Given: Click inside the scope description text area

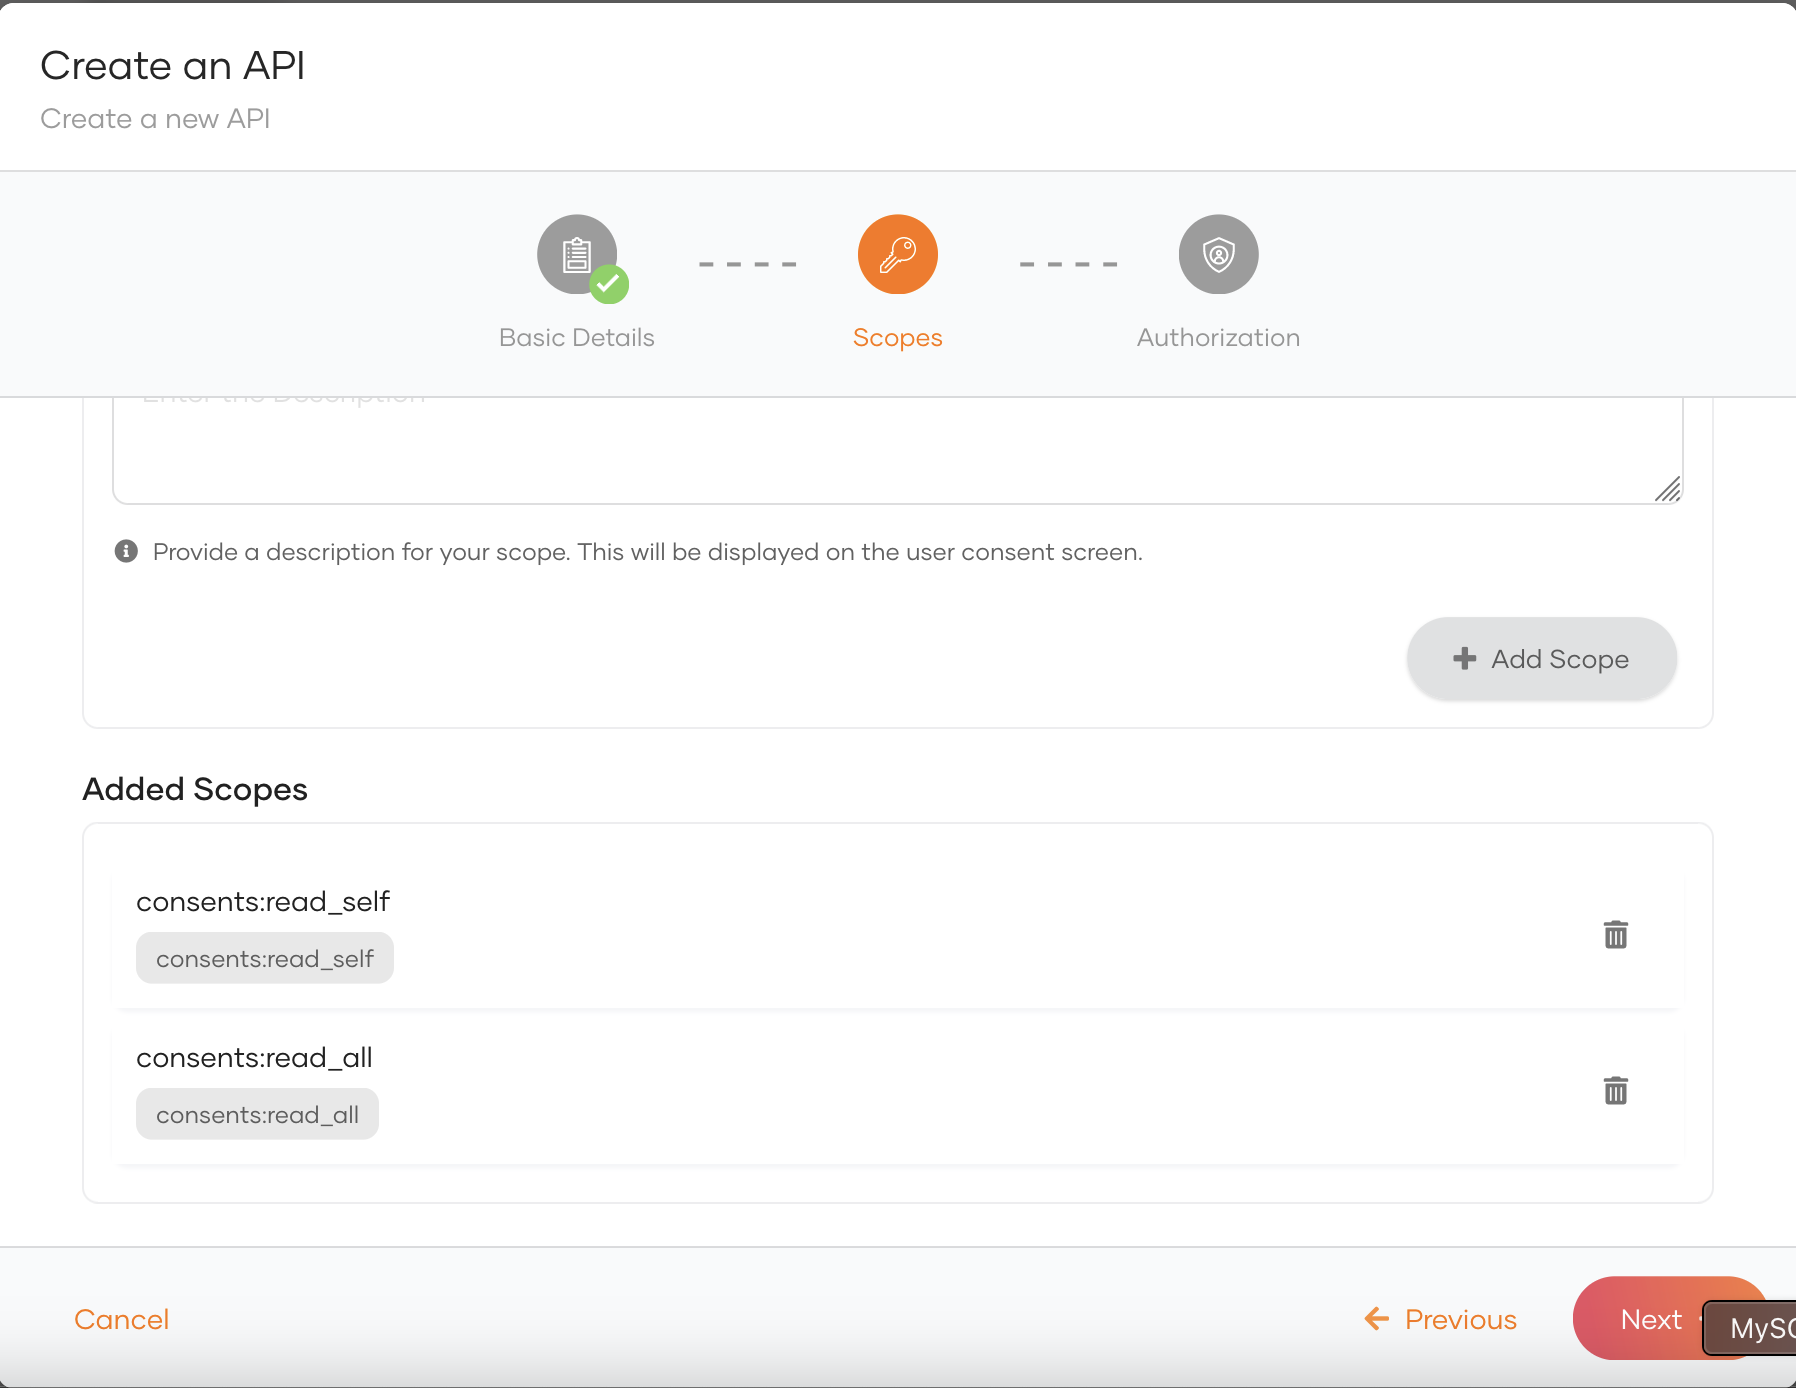Looking at the screenshot, I should click(x=897, y=450).
